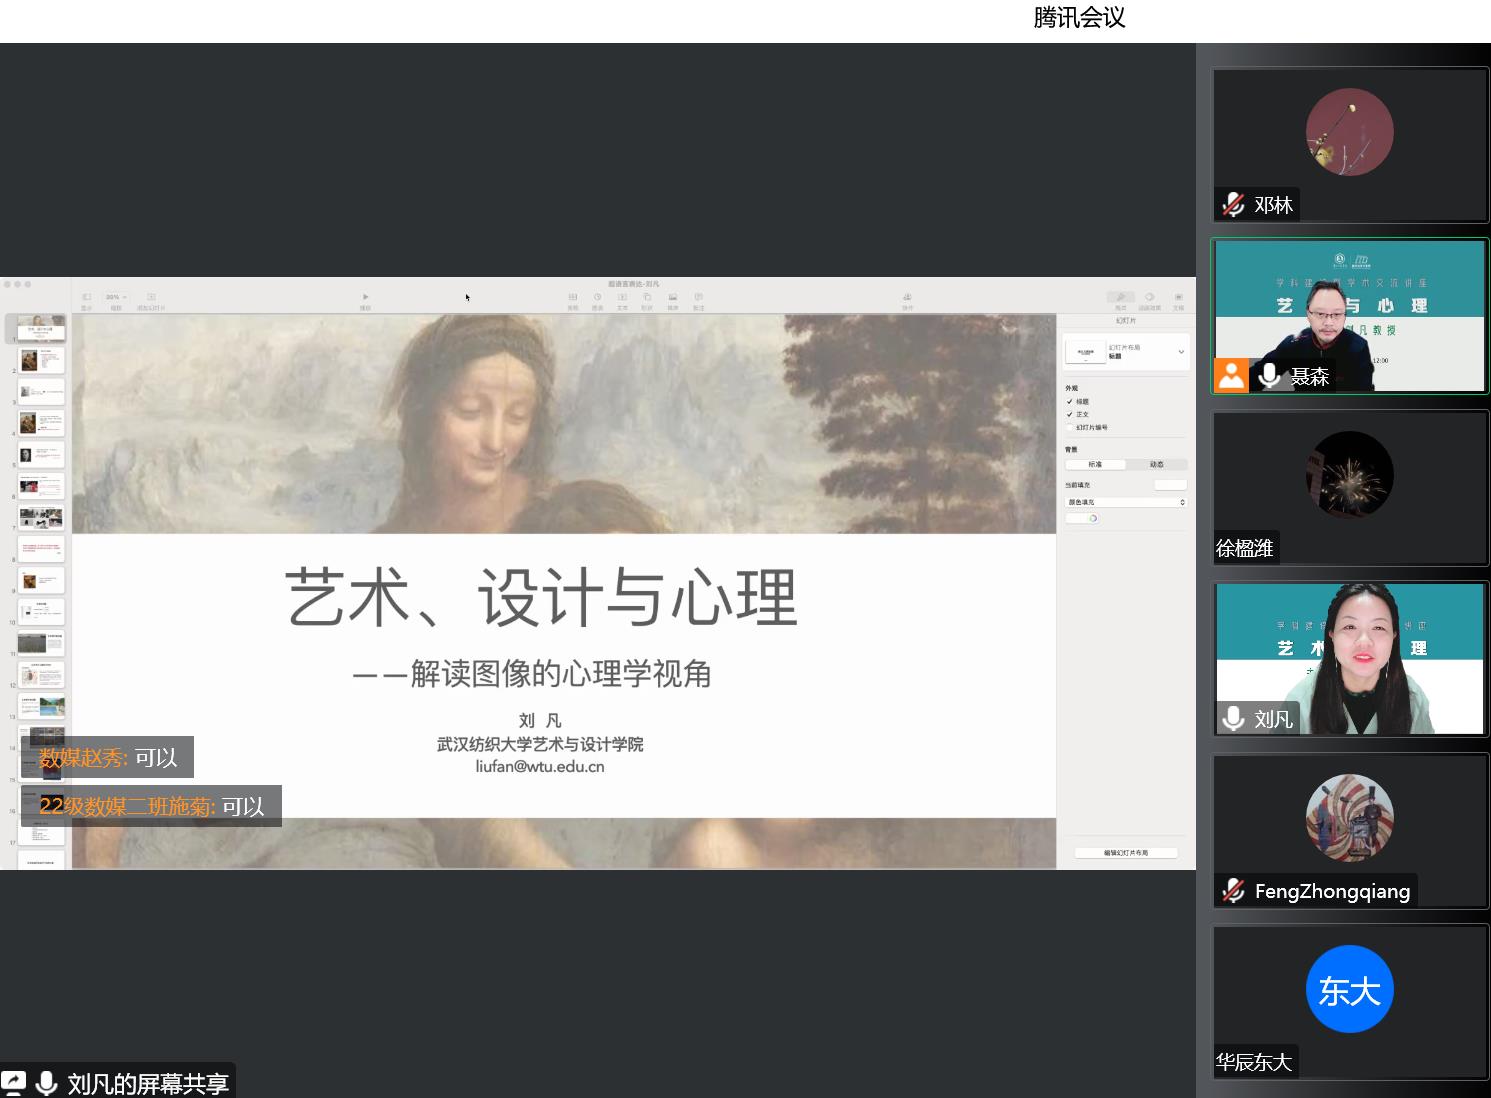The image size is (1491, 1098).
Task: Click the 华辰东大 name label
Action: coord(1254,1062)
